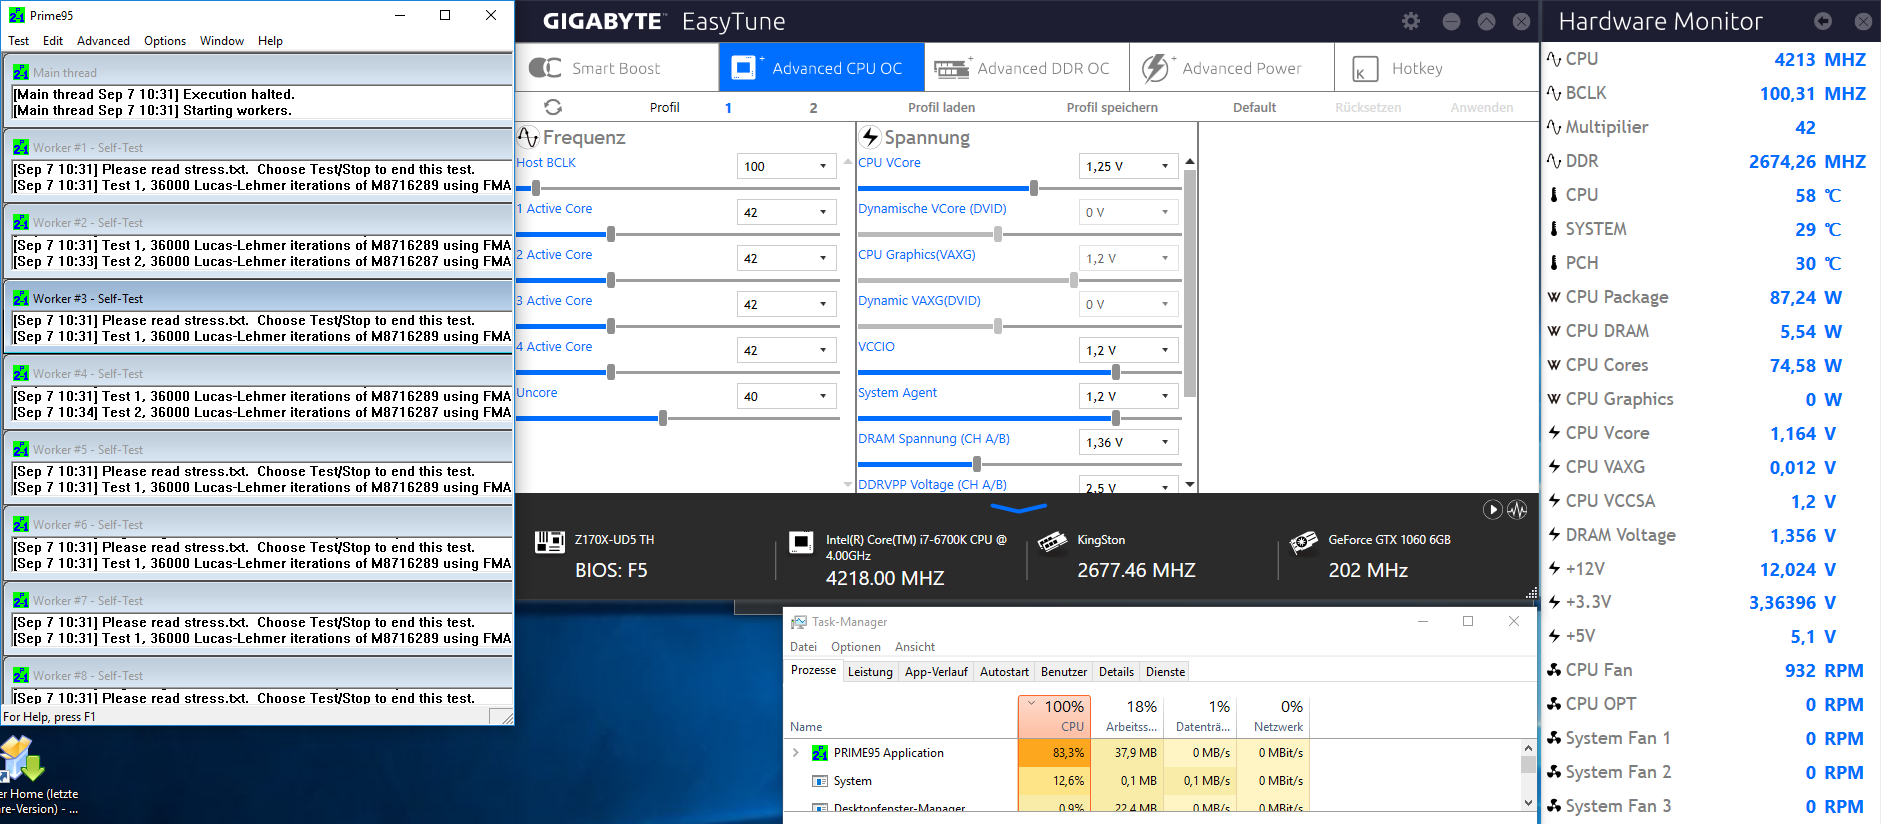This screenshot has height=824, width=1881.
Task: Select profile 2 in EasyTune
Action: point(813,107)
